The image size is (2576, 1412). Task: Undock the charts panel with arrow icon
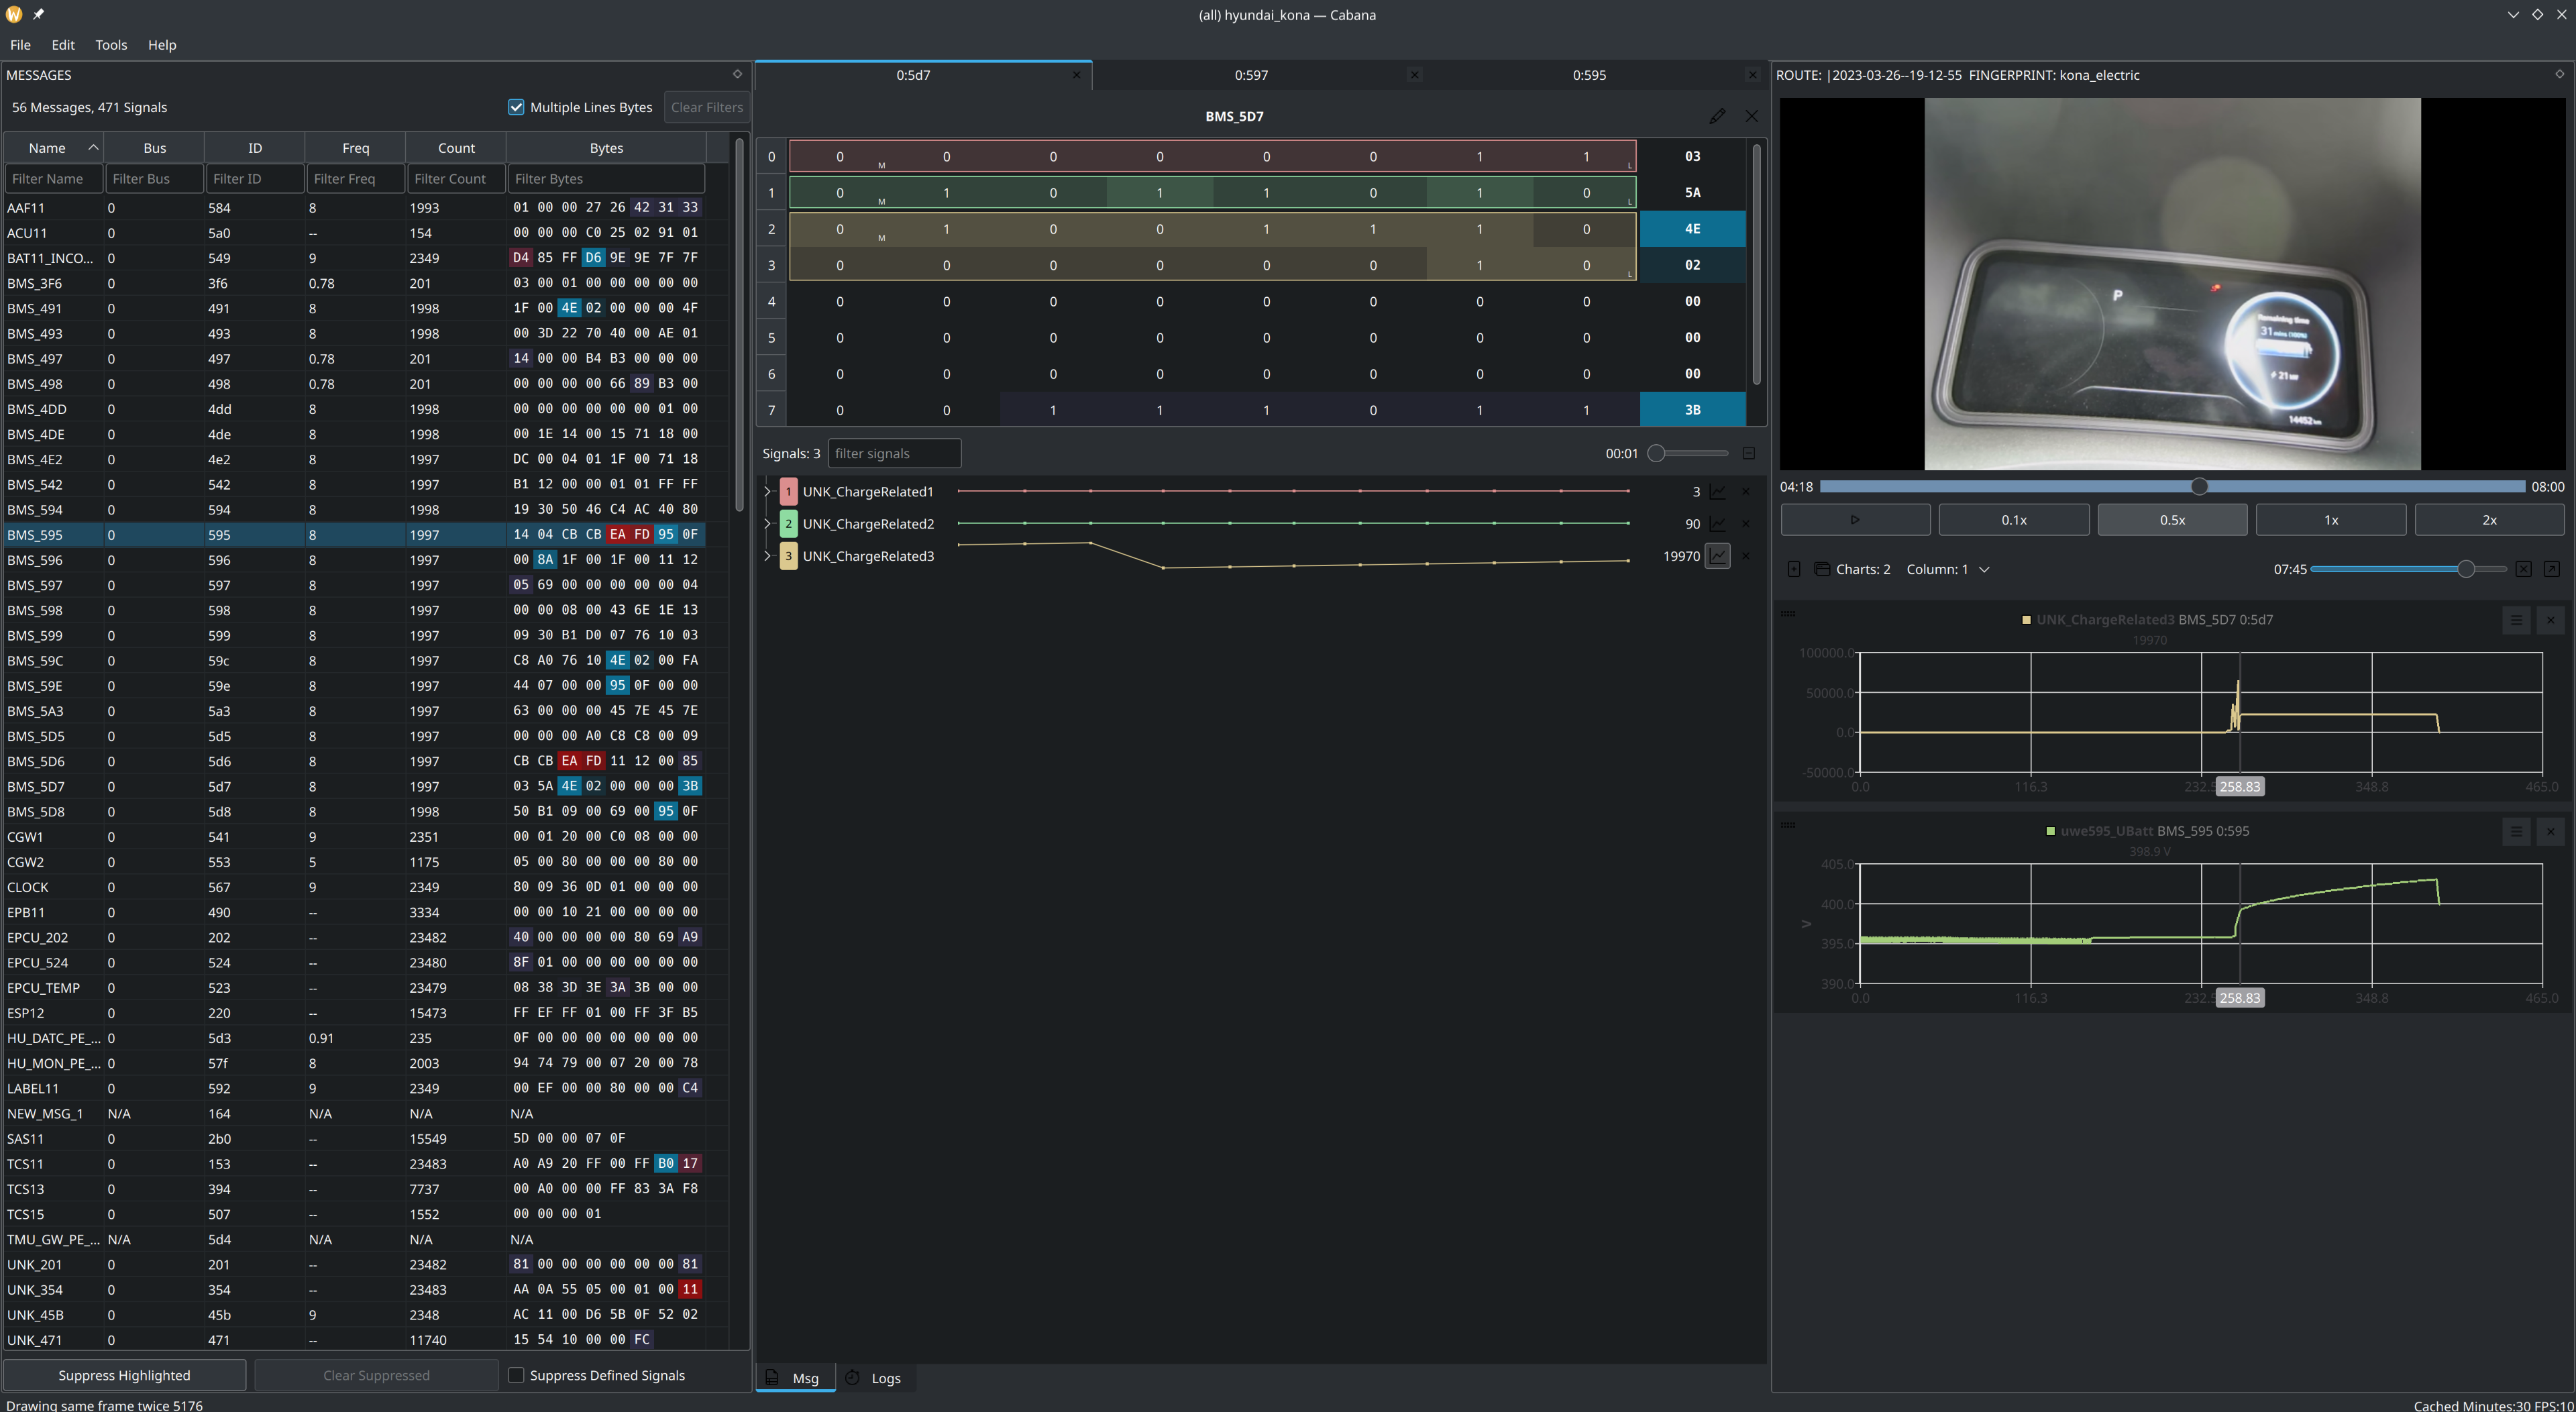click(2551, 569)
